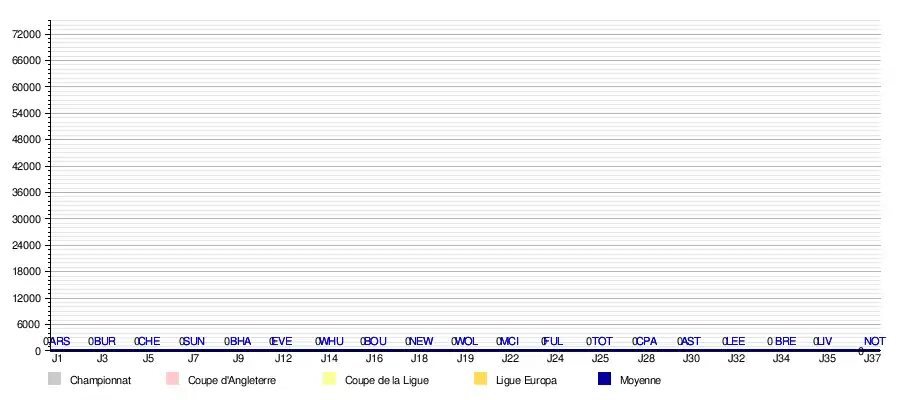Screen dimensions: 900x400
Task: Click the 72000 y-axis value
Action: point(25,35)
